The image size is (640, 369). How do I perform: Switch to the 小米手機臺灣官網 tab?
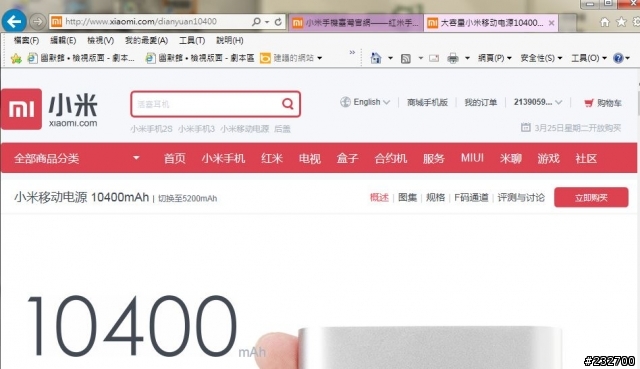pos(356,23)
